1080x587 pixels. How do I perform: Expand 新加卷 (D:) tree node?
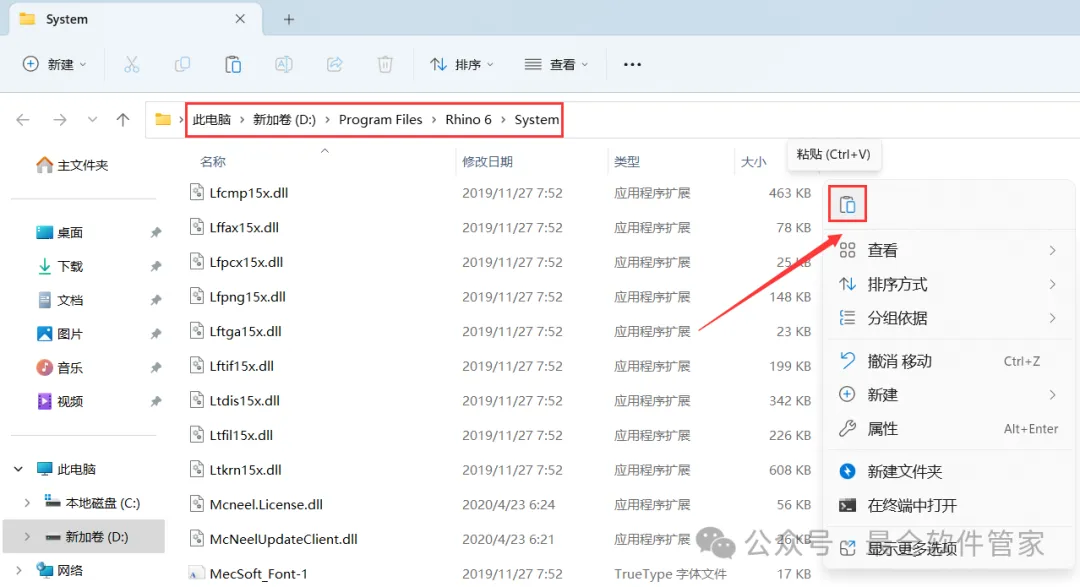27,537
